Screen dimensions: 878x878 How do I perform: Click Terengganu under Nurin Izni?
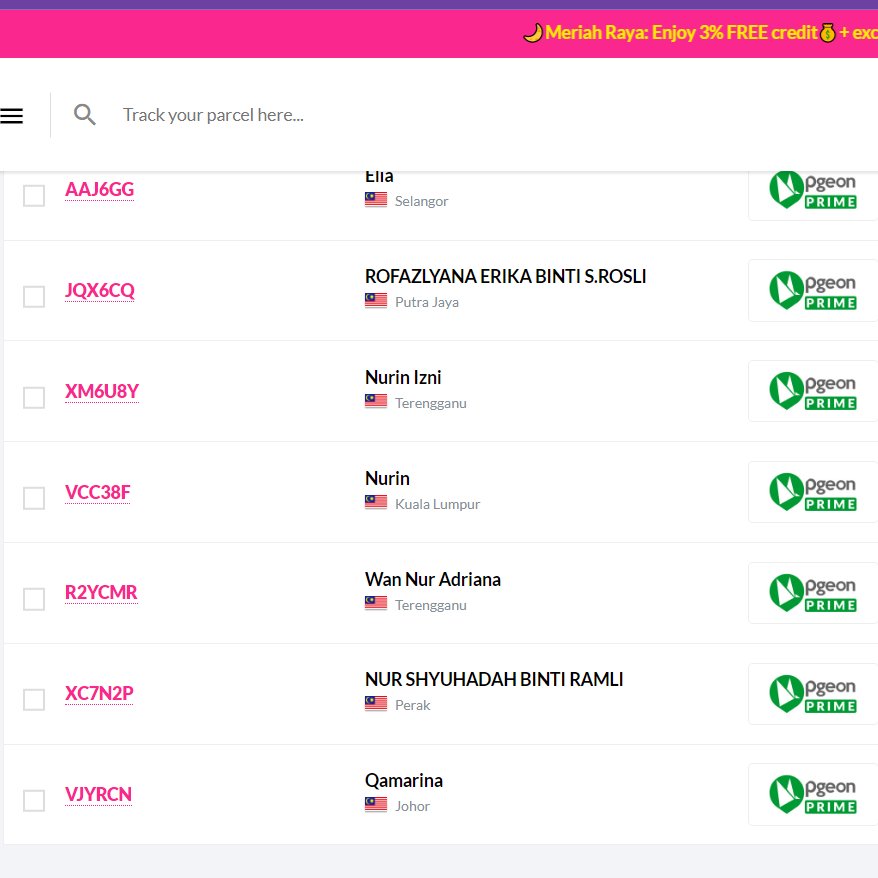coord(431,403)
